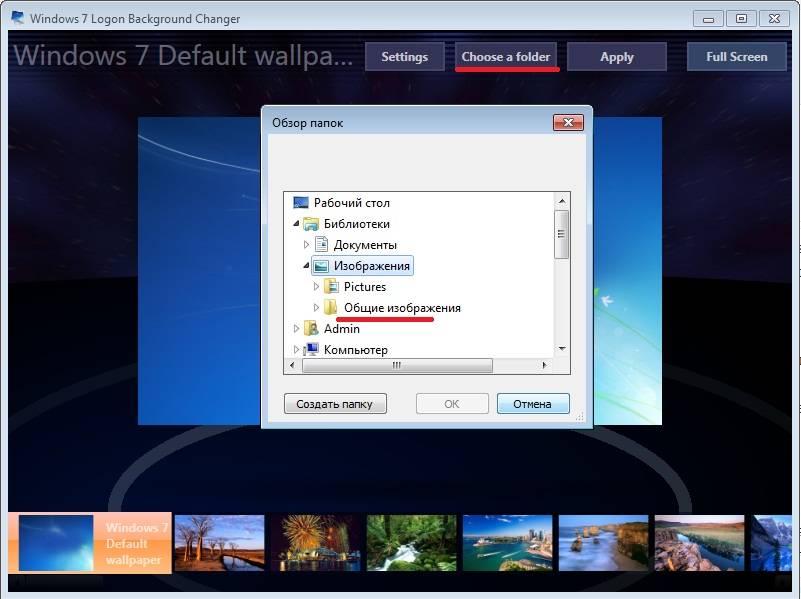801x599 pixels.
Task: Click the Документы document icon
Action: 321,245
